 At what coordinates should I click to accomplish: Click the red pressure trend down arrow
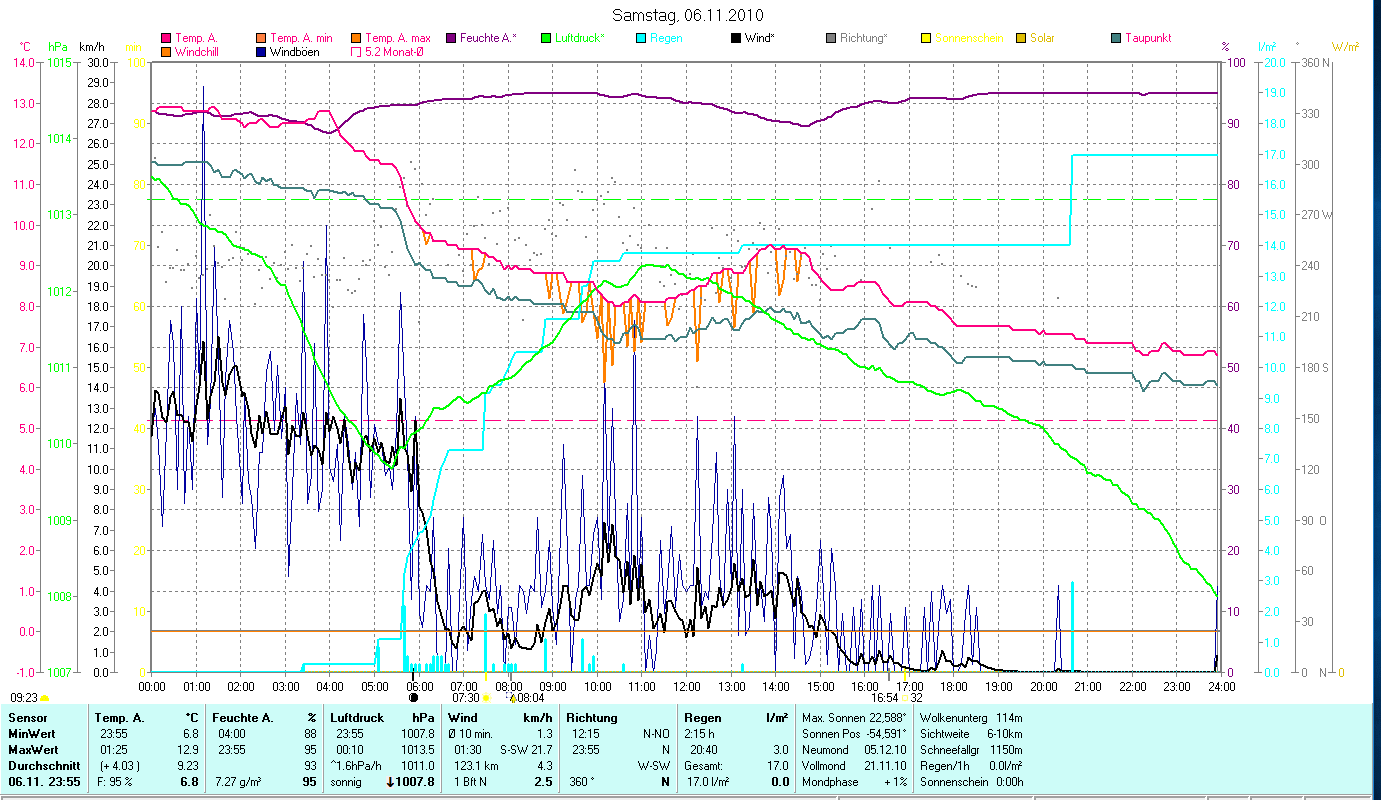390,782
